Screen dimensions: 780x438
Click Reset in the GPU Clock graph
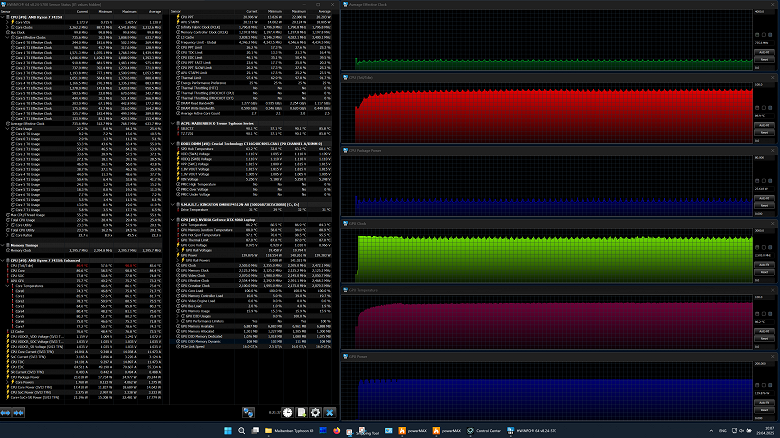coord(764,272)
